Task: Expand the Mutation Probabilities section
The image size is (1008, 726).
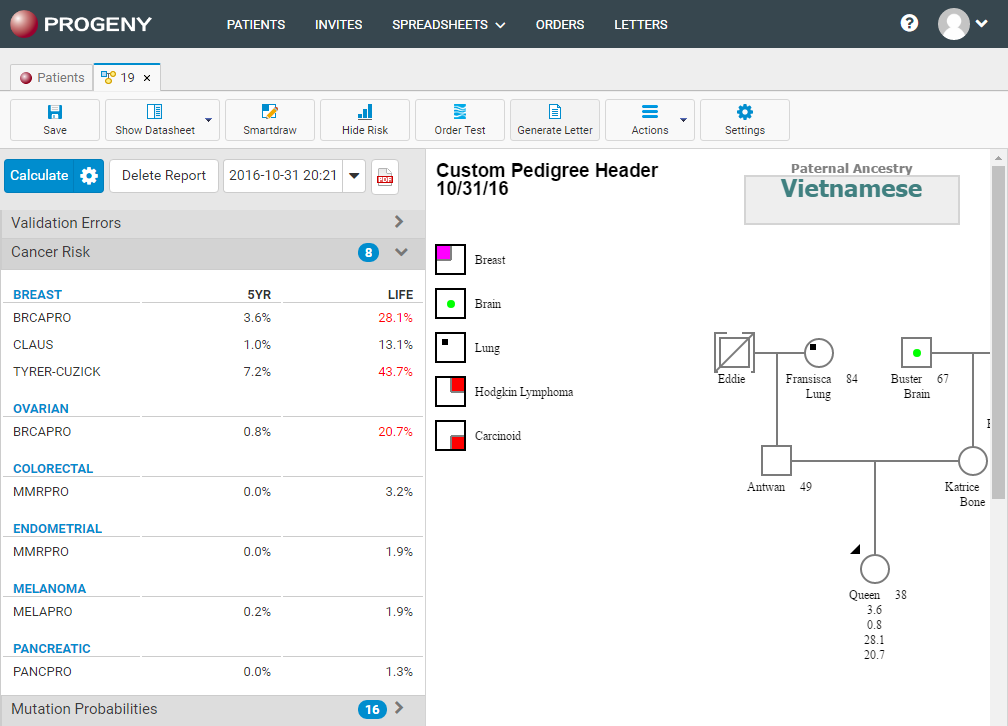Action: pyautogui.click(x=399, y=708)
